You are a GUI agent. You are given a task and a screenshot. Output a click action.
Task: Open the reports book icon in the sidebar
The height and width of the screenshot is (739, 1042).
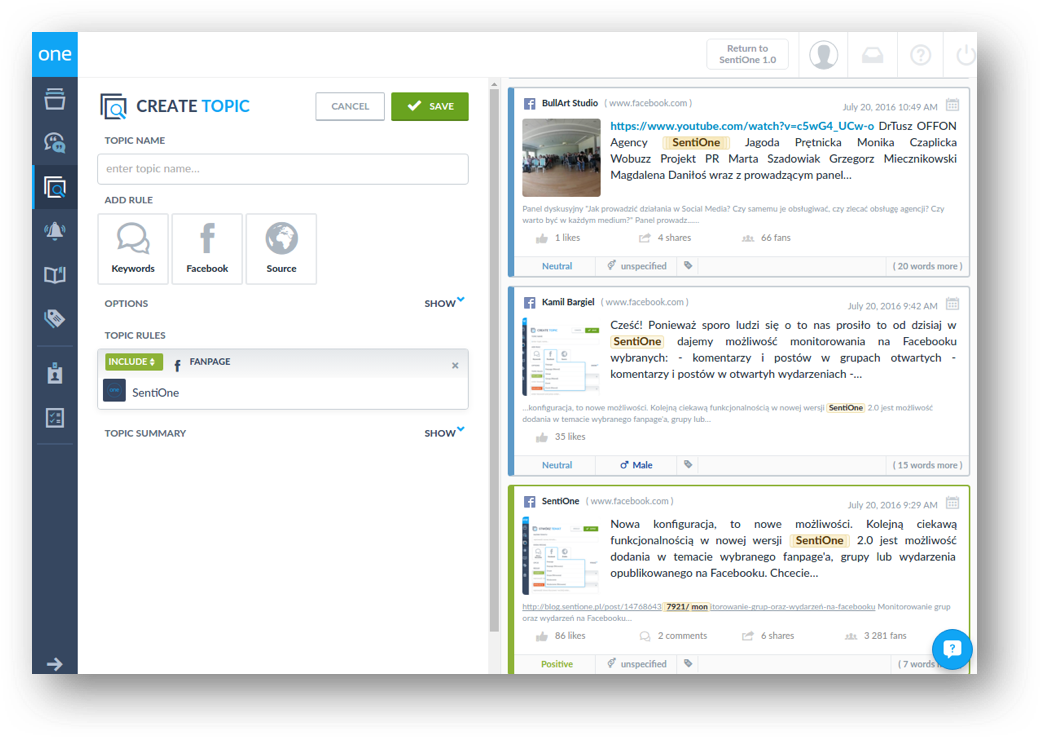tap(54, 275)
